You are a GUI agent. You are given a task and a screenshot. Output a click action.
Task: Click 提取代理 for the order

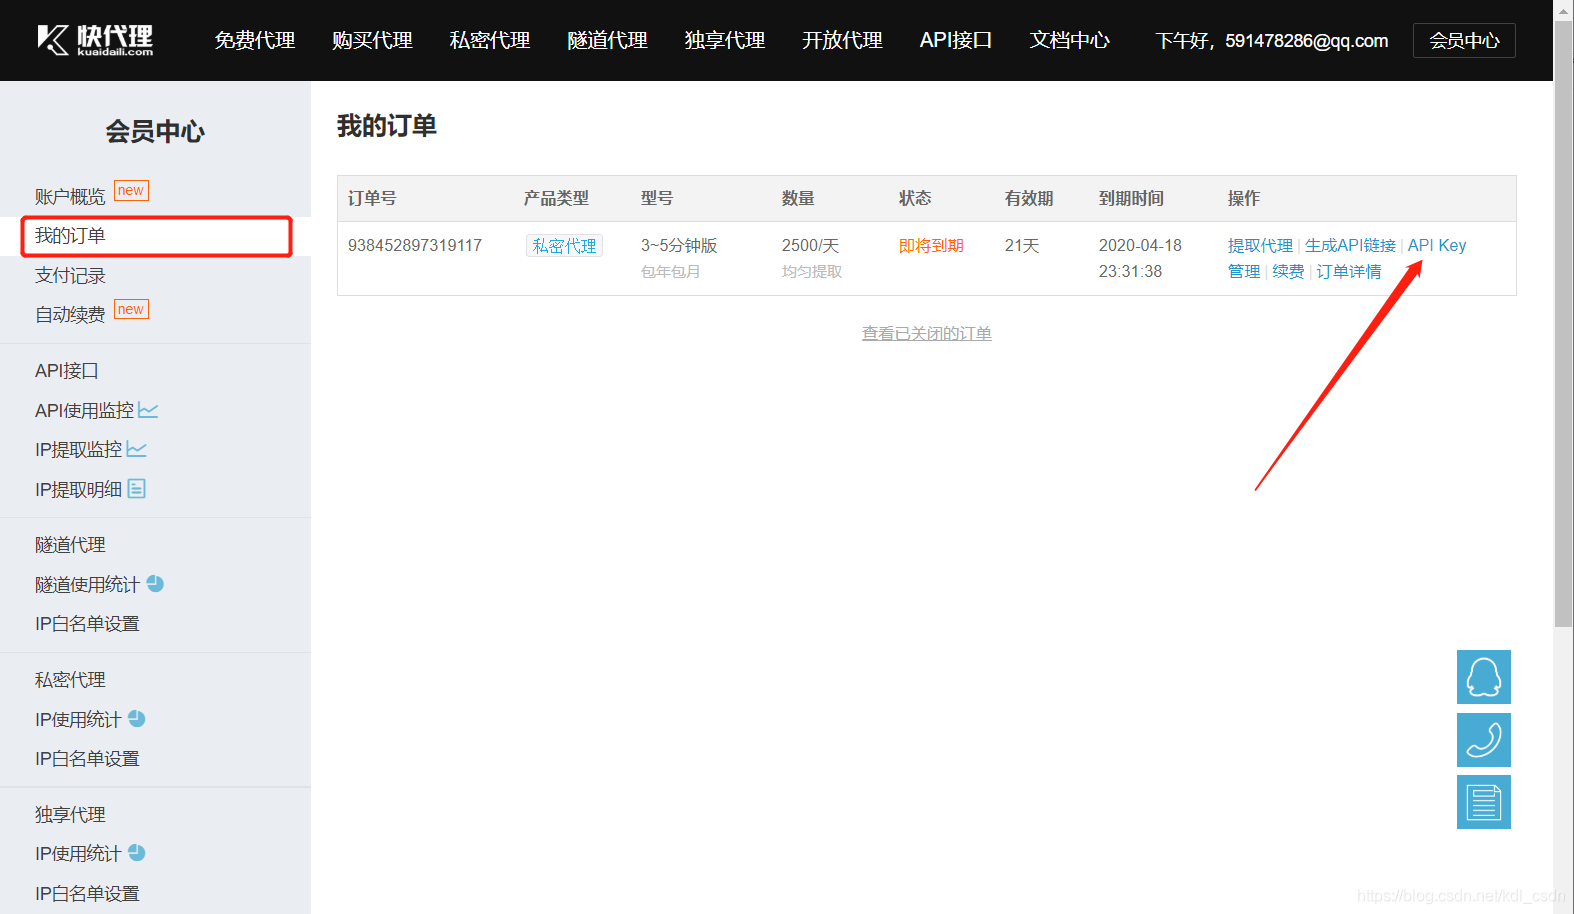1260,245
